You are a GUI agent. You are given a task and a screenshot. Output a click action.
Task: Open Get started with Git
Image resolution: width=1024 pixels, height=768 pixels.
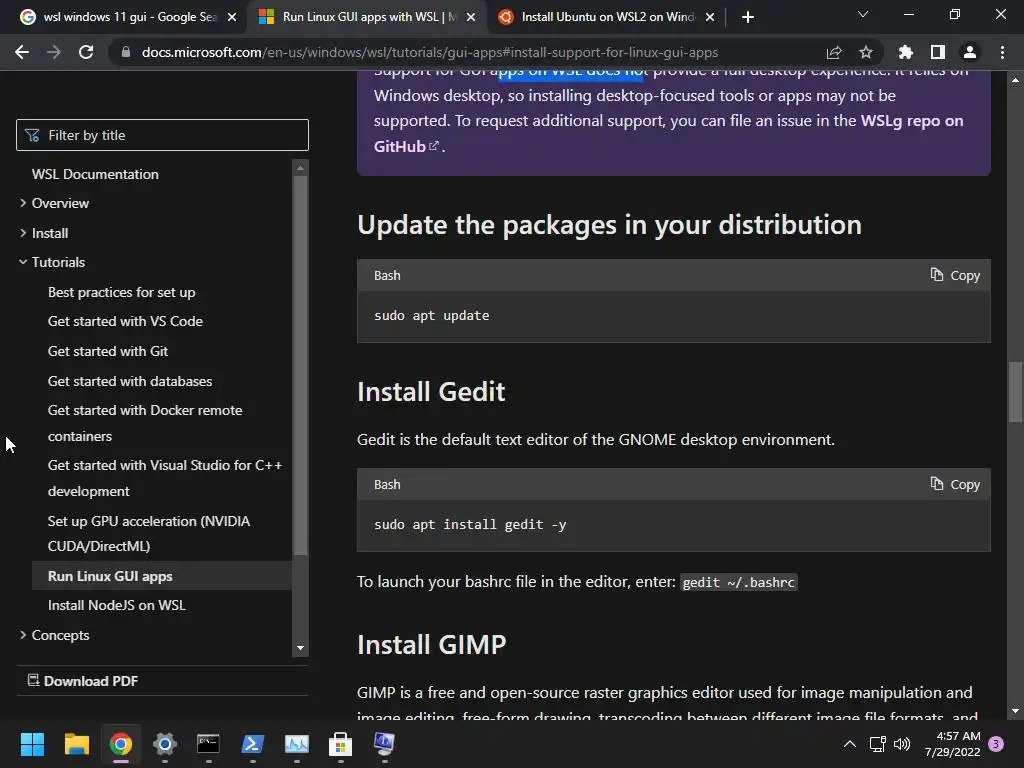[108, 351]
